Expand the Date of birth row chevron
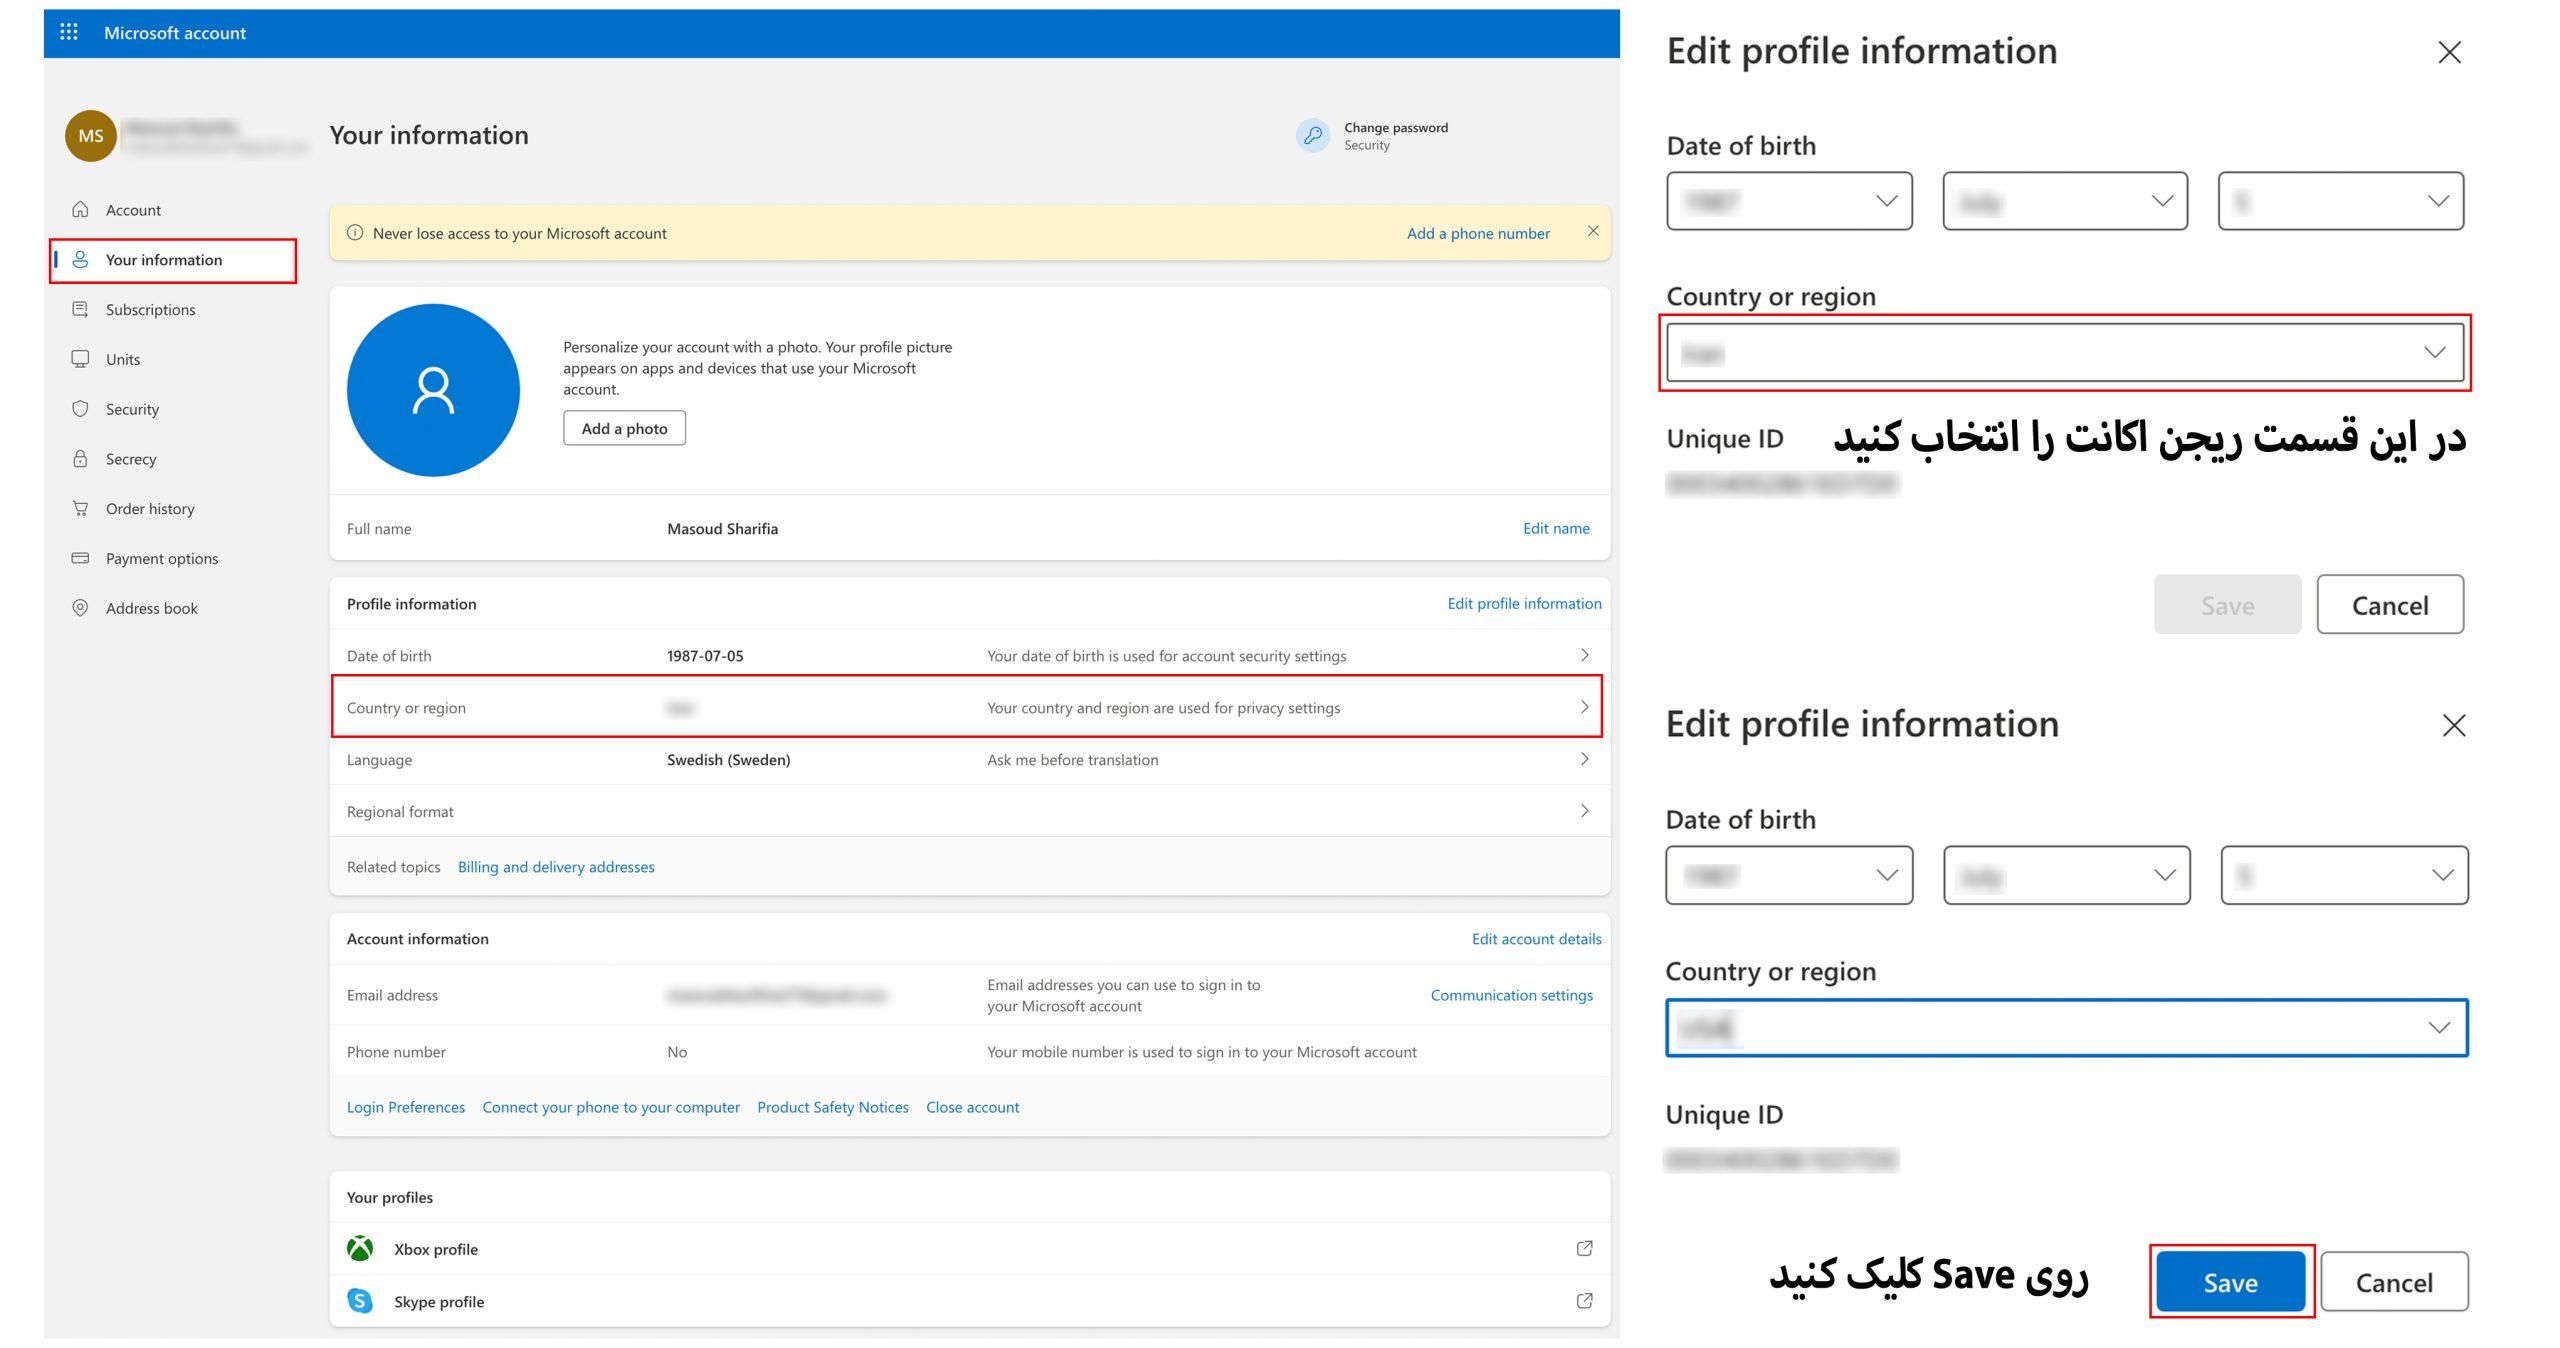This screenshot has width=2560, height=1348. tap(1584, 655)
